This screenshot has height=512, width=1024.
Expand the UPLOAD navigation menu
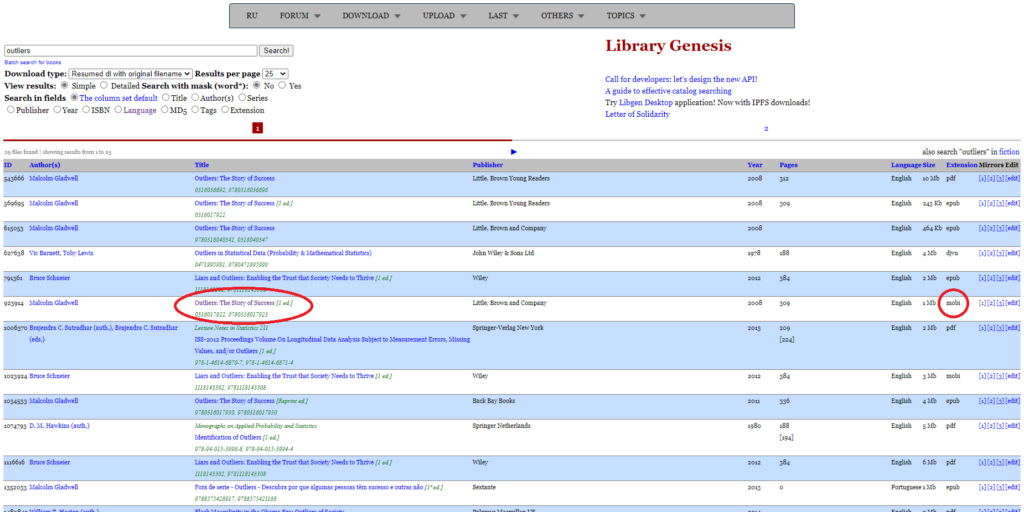tap(444, 16)
